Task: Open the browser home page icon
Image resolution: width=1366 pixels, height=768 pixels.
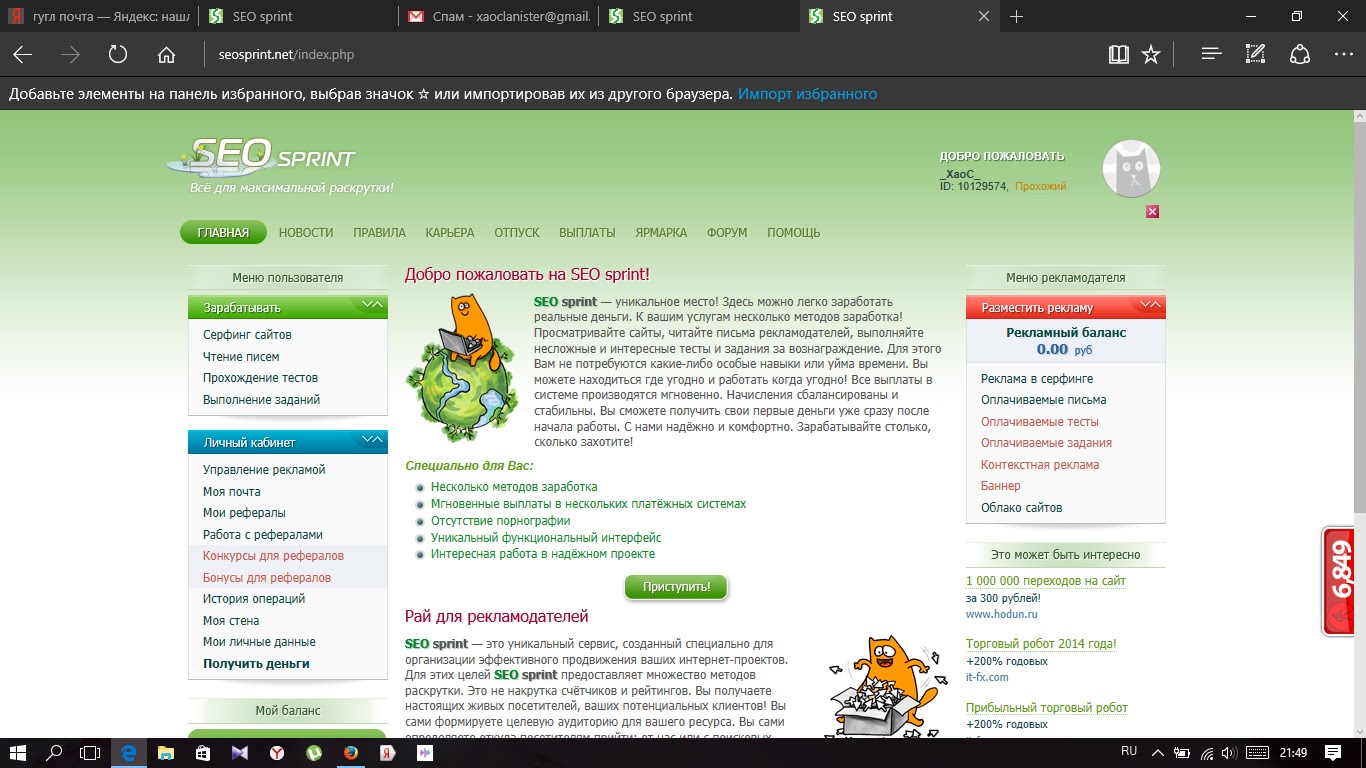Action: 167,55
